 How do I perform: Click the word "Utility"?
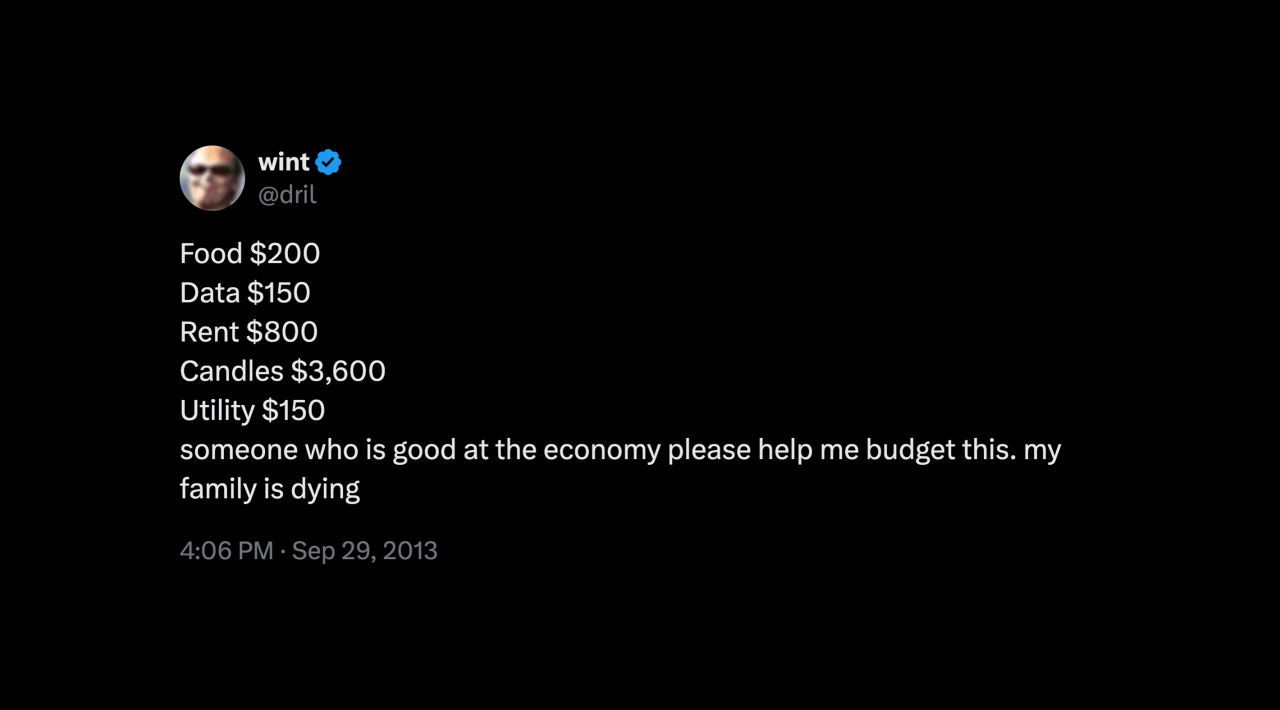tap(217, 411)
